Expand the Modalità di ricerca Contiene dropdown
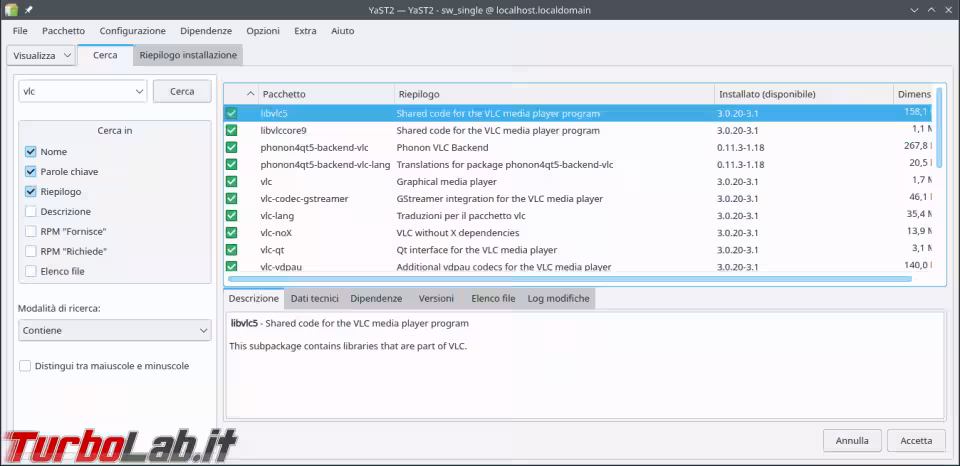 (x=114, y=330)
